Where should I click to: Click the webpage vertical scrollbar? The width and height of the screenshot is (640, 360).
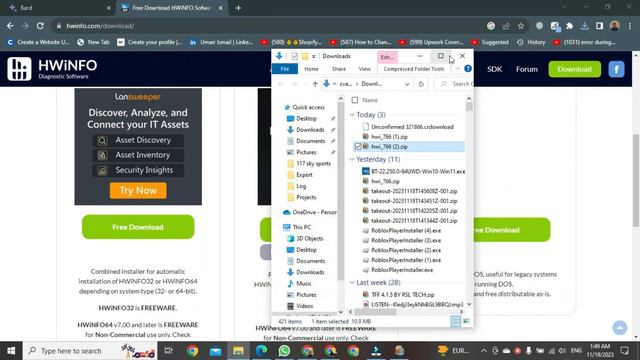[636, 180]
